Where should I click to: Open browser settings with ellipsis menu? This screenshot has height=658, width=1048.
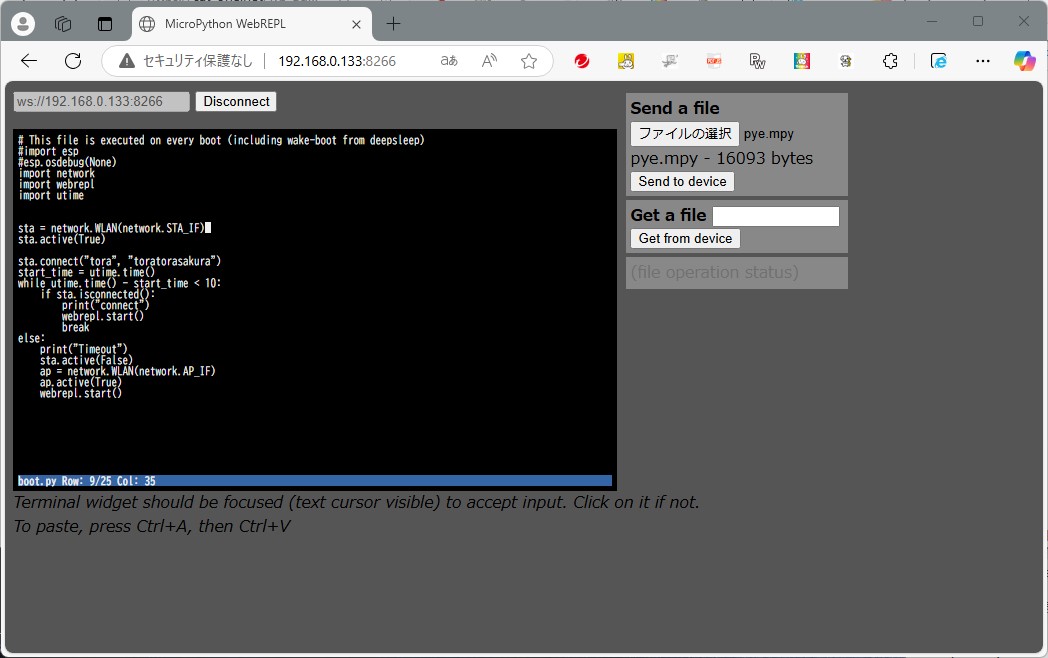(x=982, y=61)
